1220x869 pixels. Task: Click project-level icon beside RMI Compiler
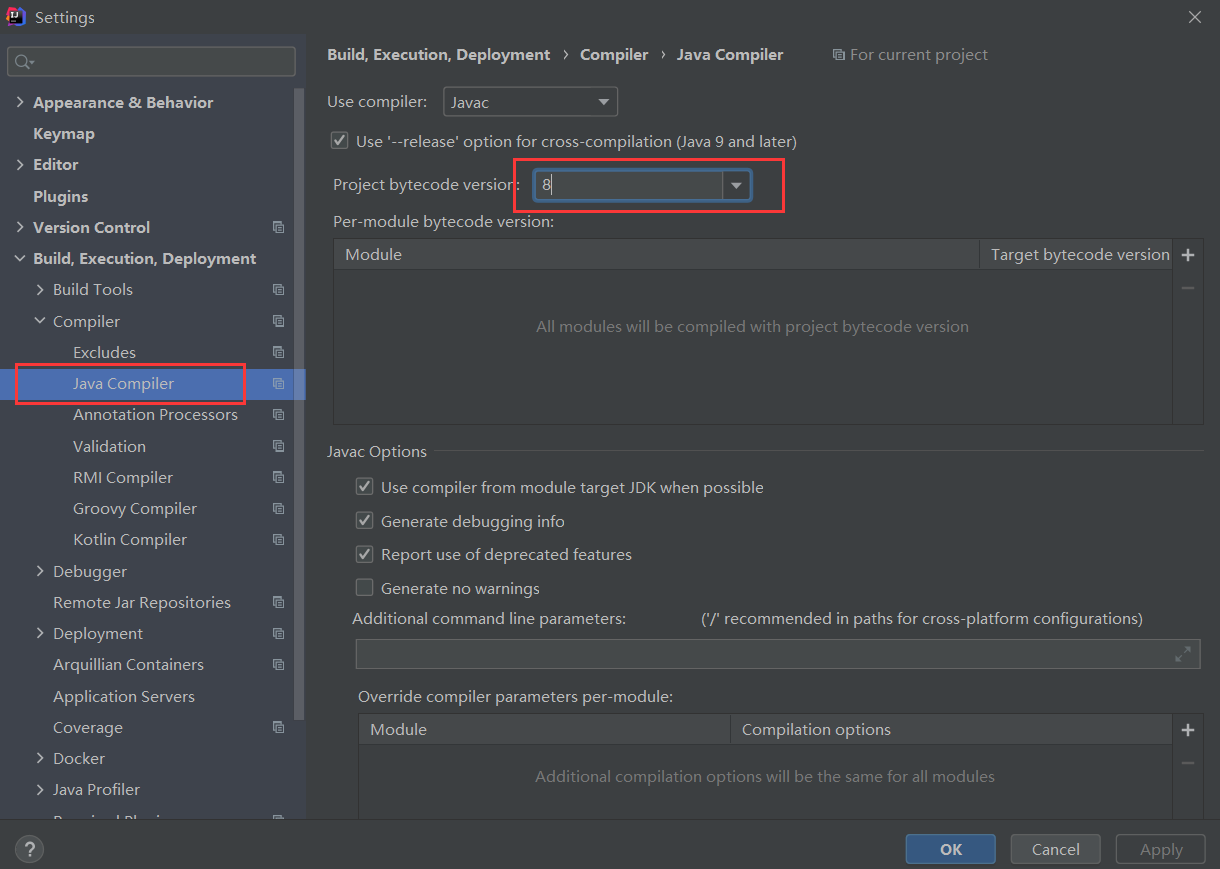[x=278, y=477]
